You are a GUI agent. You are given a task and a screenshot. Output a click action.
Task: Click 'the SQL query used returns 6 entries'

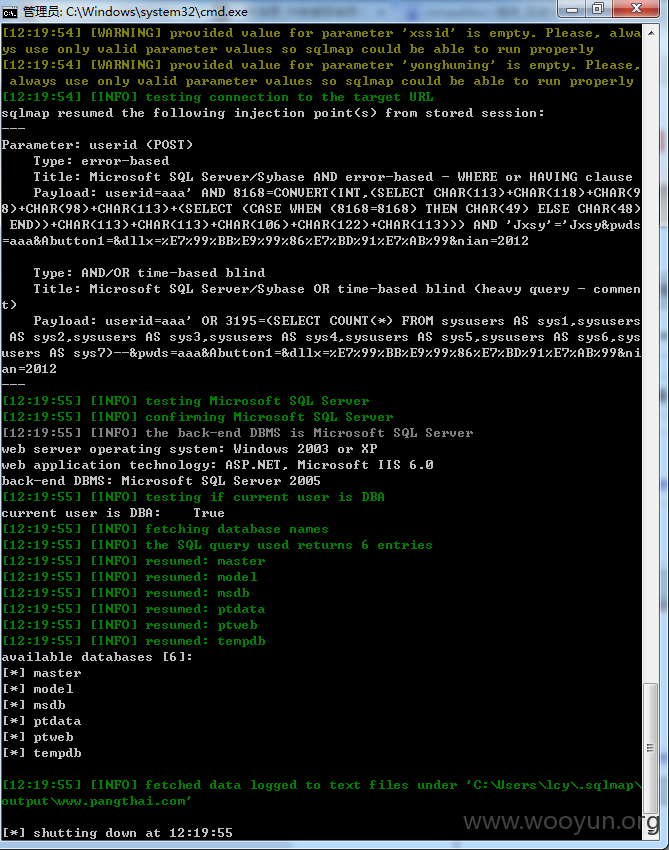click(217, 545)
